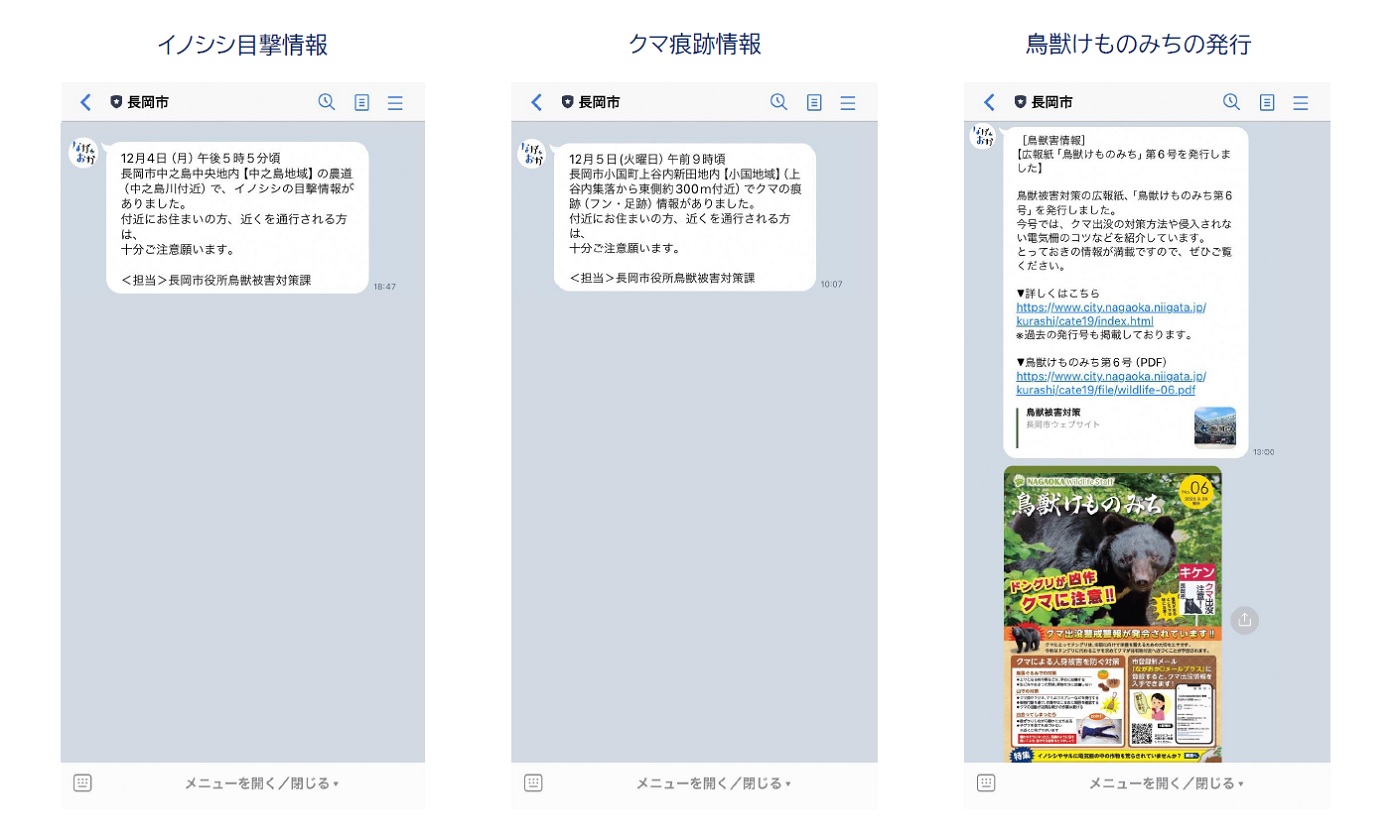Go back in the イノシシ目撃情報 chat screen
This screenshot has width=1400, height=840.
click(x=86, y=102)
